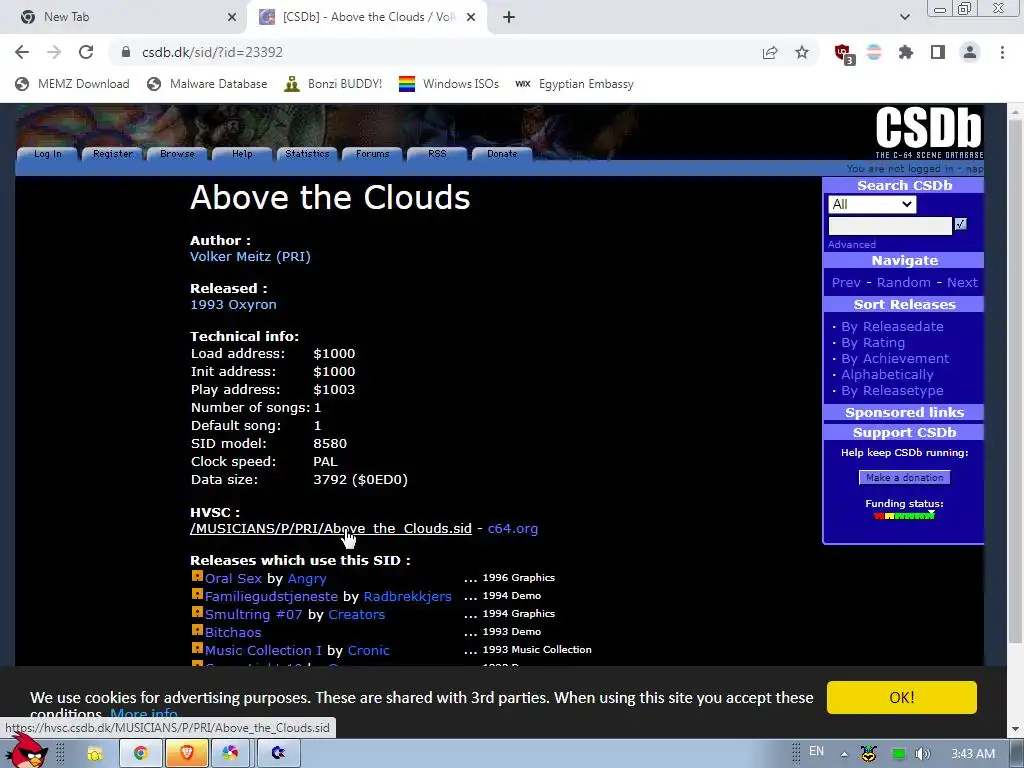Viewport: 1024px width, 768px height.
Task: Open the Donate tab
Action: [502, 153]
